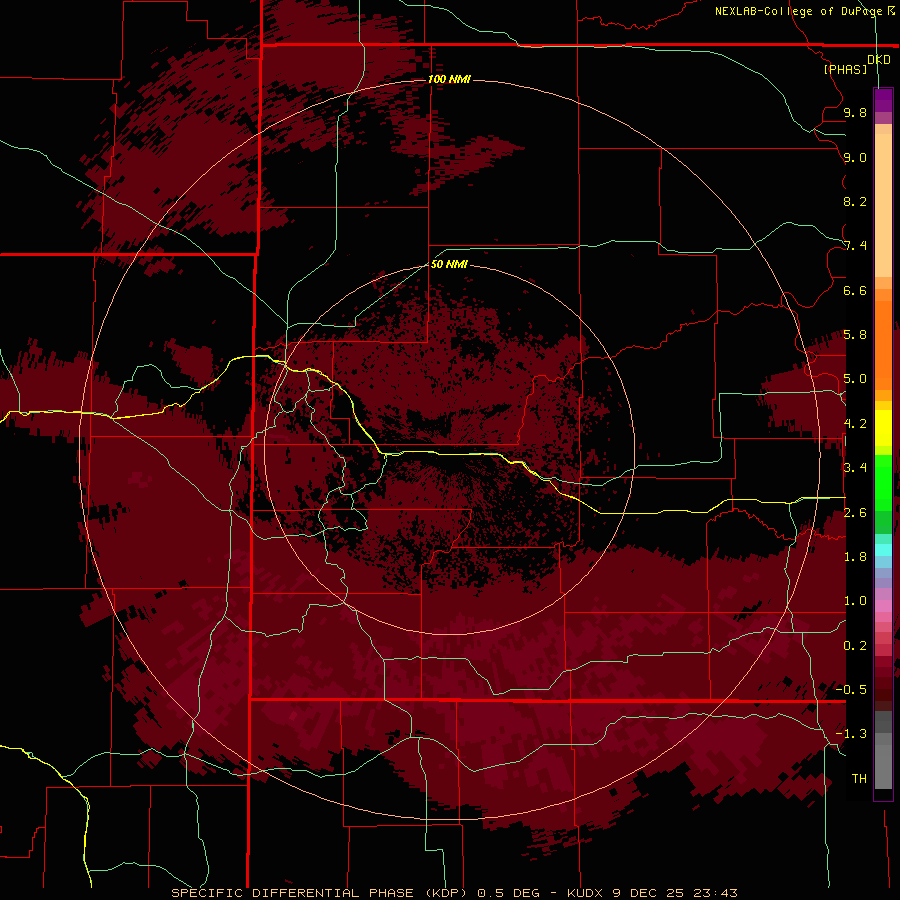Click the cyan band of the color bar

click(x=883, y=550)
